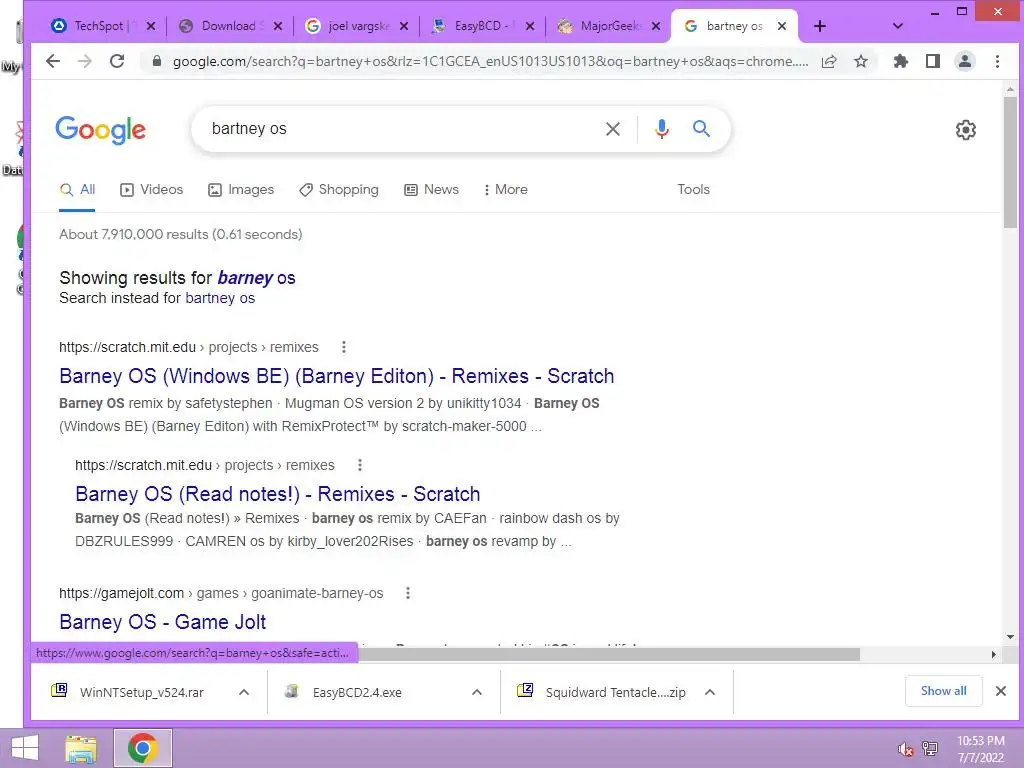Open a new tab with plus
The image size is (1024, 768).
[820, 26]
